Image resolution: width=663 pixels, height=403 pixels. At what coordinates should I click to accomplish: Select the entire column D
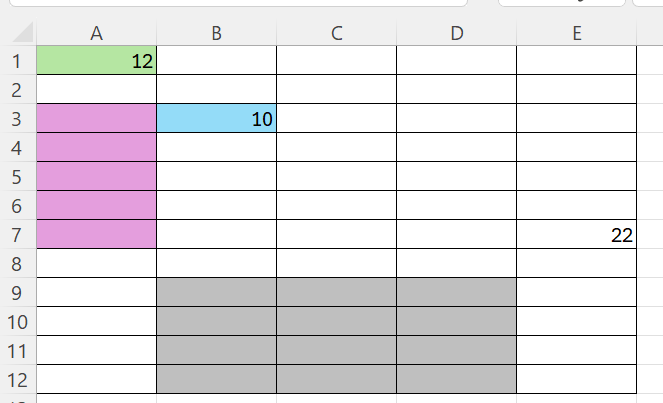[456, 33]
